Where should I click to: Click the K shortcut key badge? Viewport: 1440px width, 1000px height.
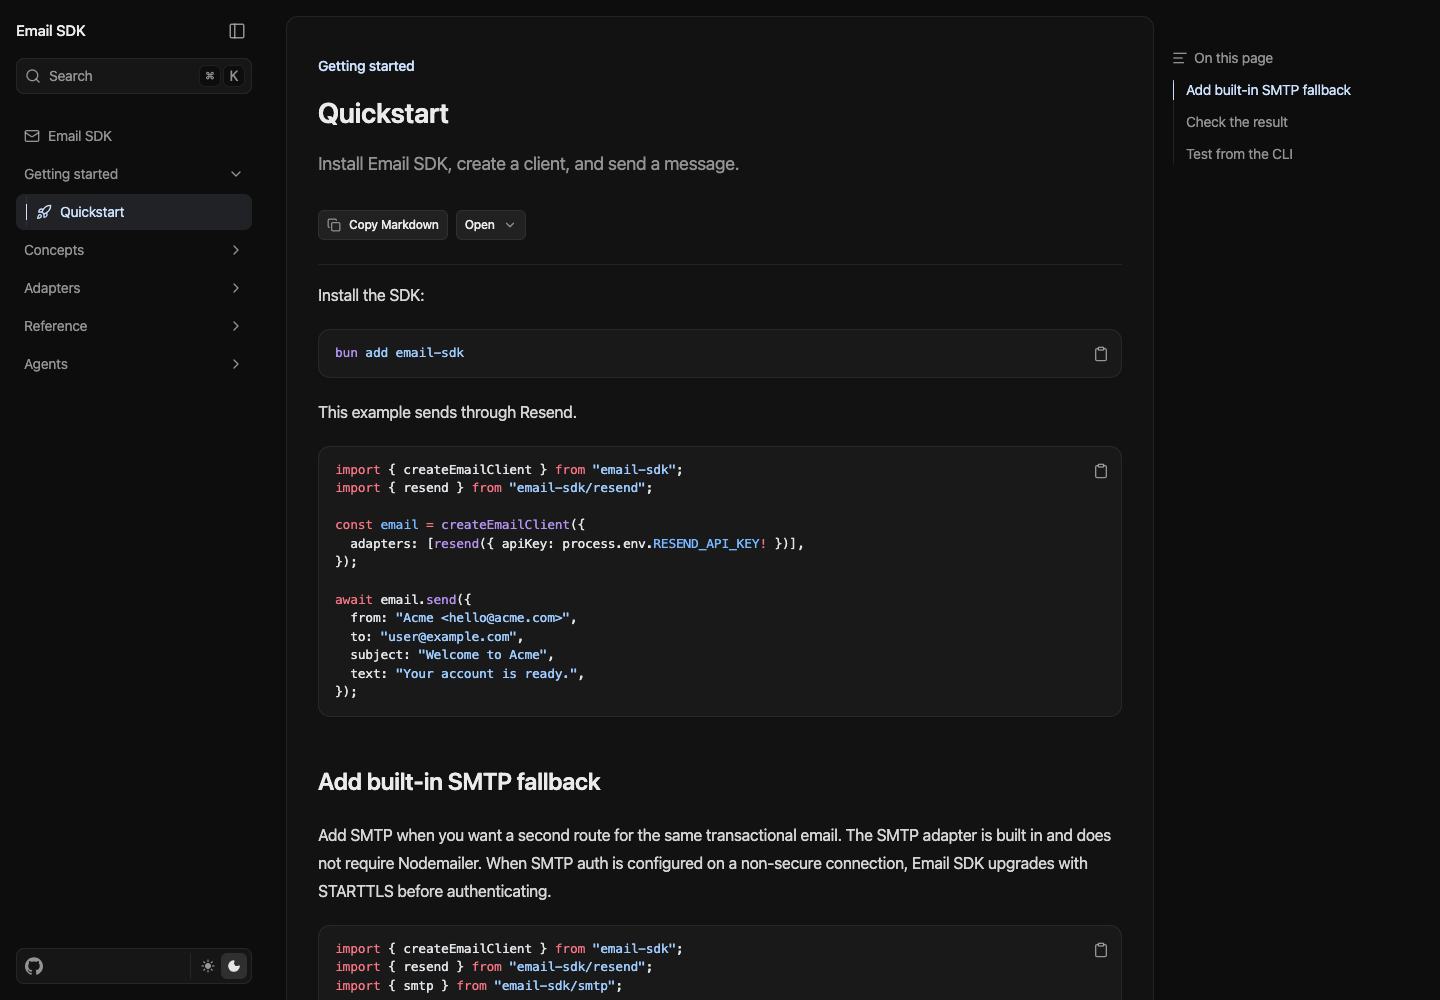pyautogui.click(x=234, y=76)
